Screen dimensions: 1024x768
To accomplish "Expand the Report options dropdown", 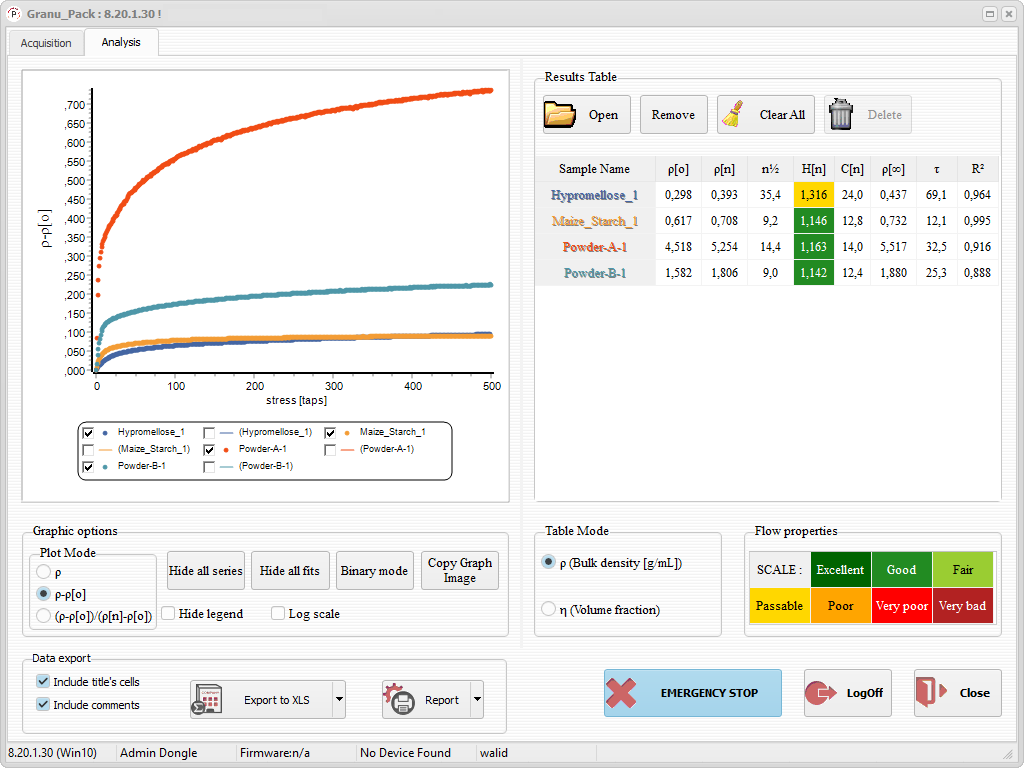I will point(476,699).
